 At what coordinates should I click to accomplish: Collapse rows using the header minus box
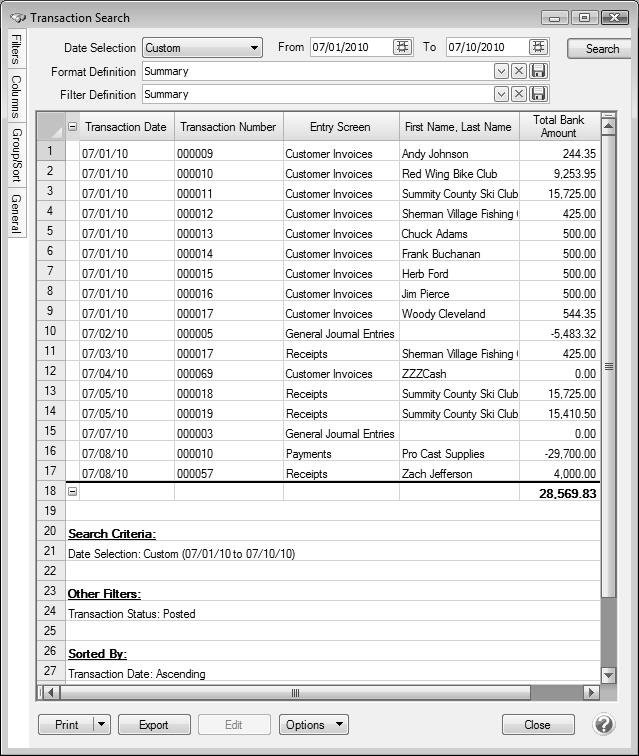[x=72, y=127]
